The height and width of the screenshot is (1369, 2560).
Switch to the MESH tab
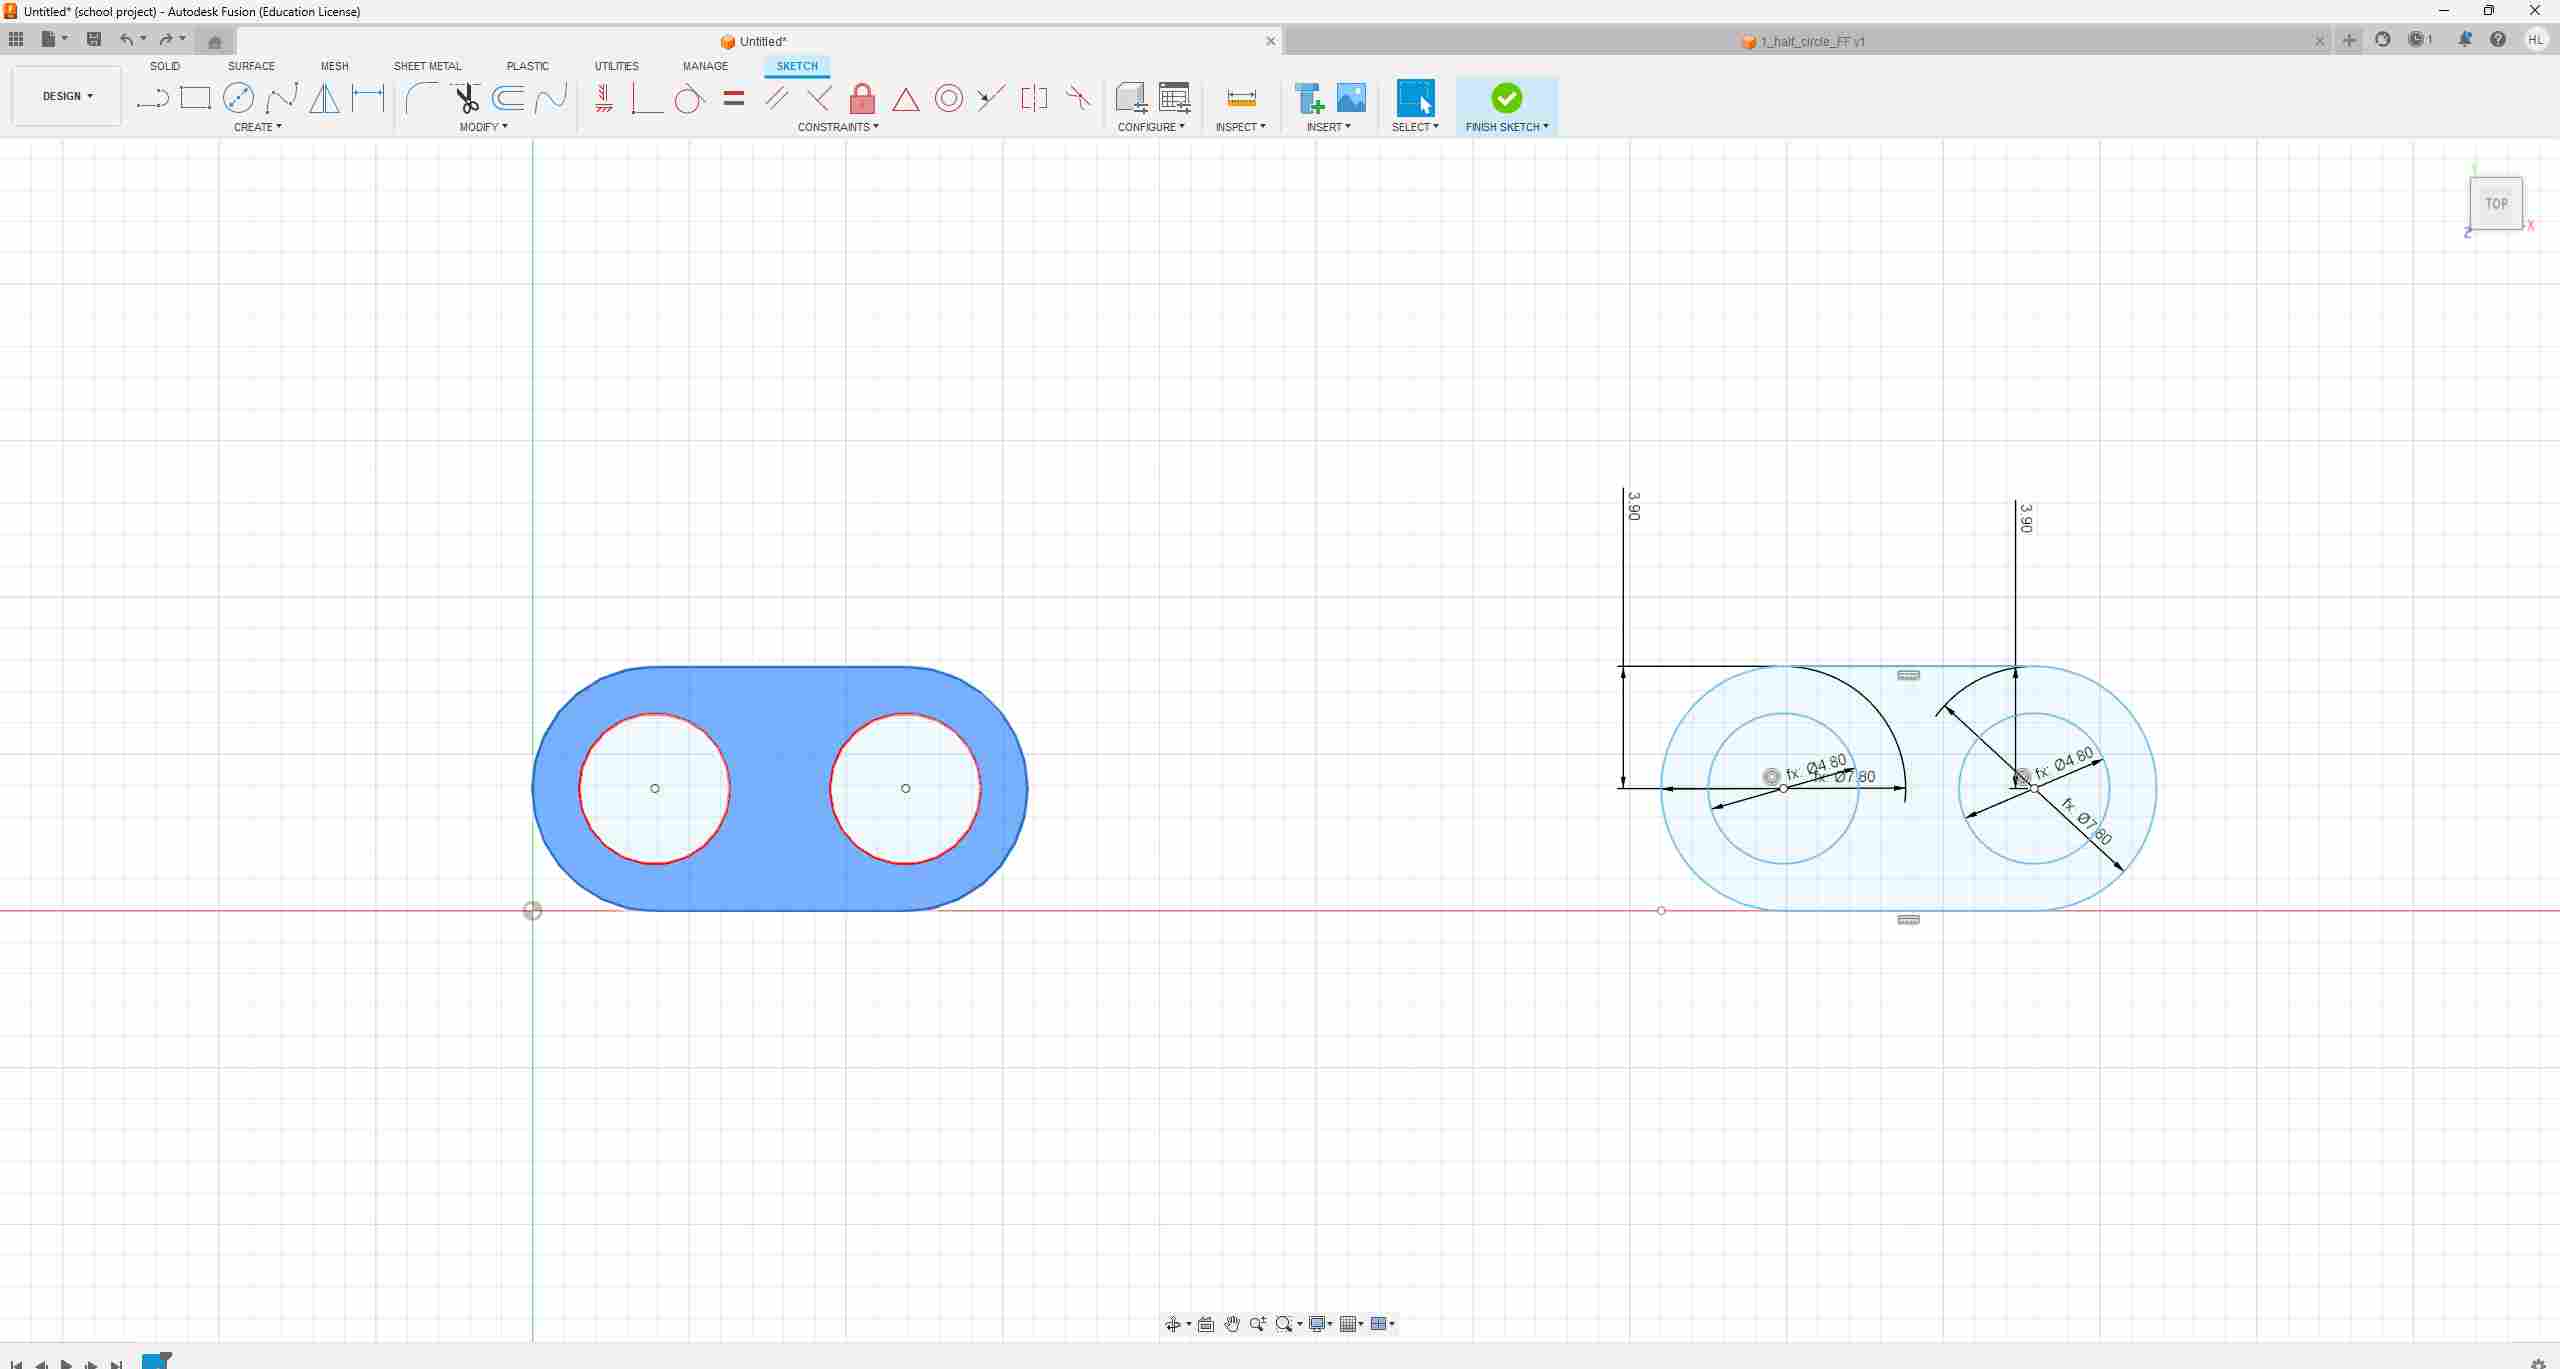pyautogui.click(x=335, y=66)
